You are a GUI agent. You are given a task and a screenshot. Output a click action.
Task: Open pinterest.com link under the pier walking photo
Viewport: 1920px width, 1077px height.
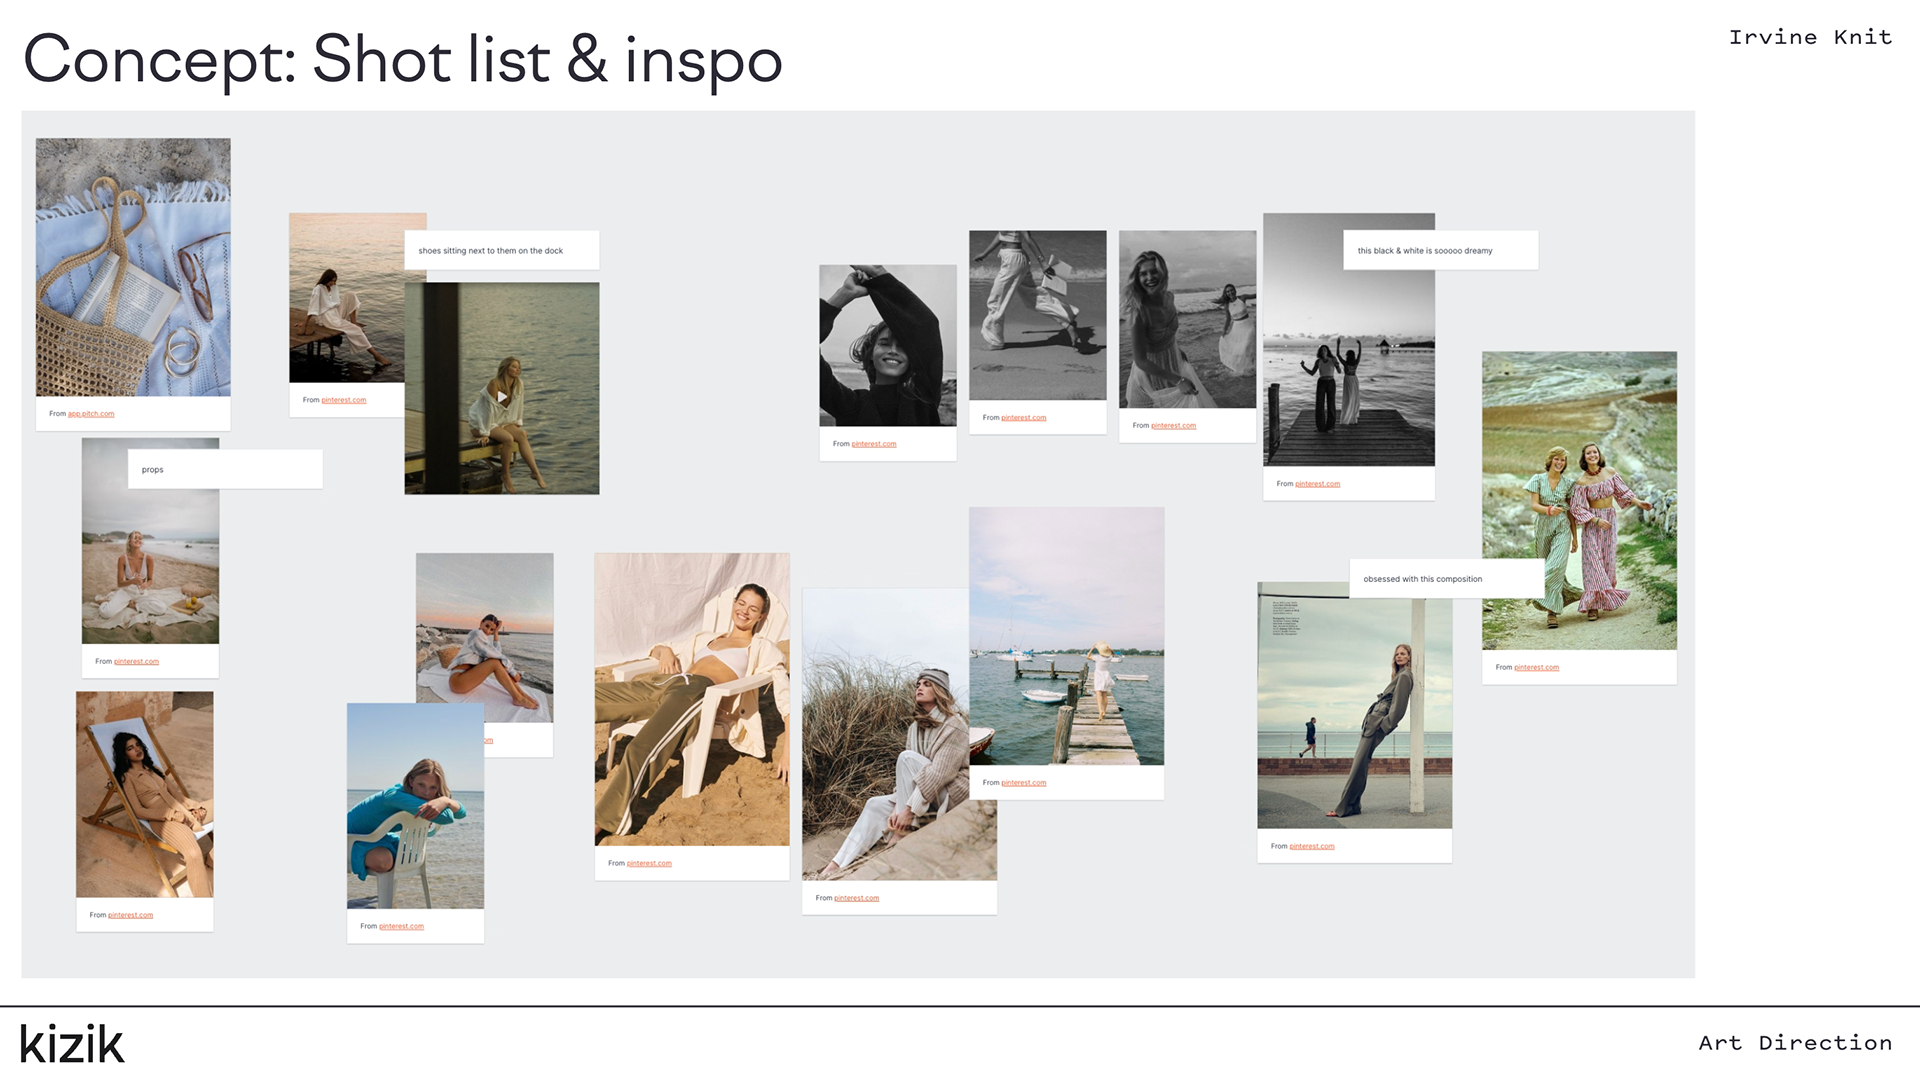click(x=1024, y=783)
